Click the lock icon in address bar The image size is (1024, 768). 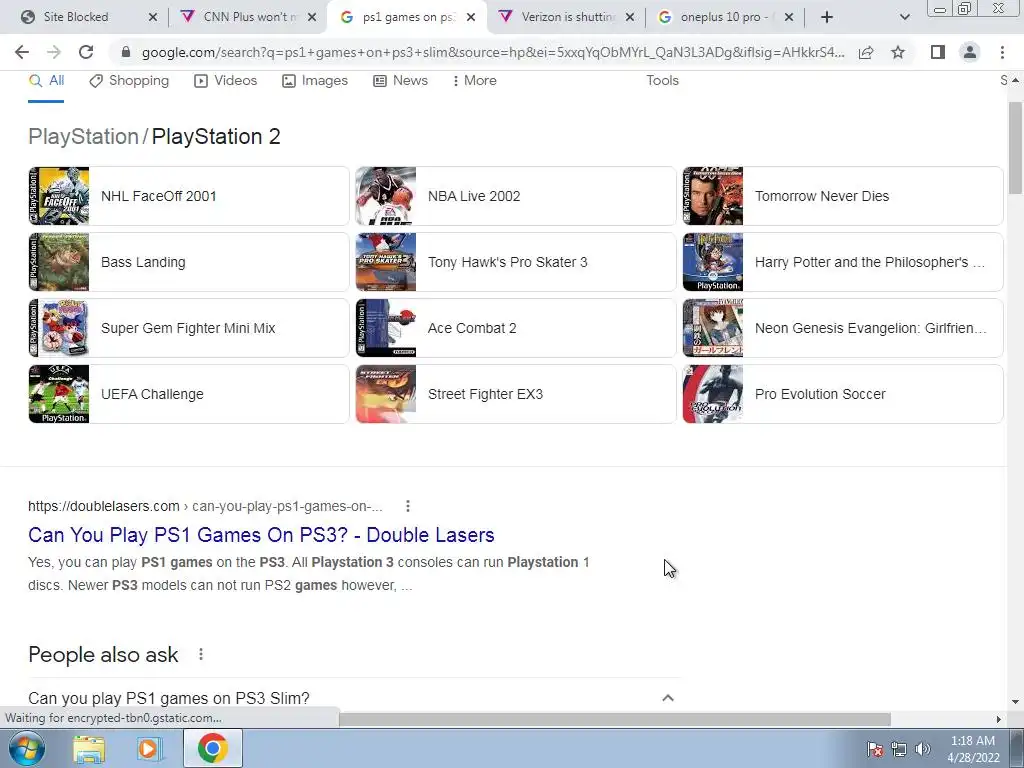126,52
